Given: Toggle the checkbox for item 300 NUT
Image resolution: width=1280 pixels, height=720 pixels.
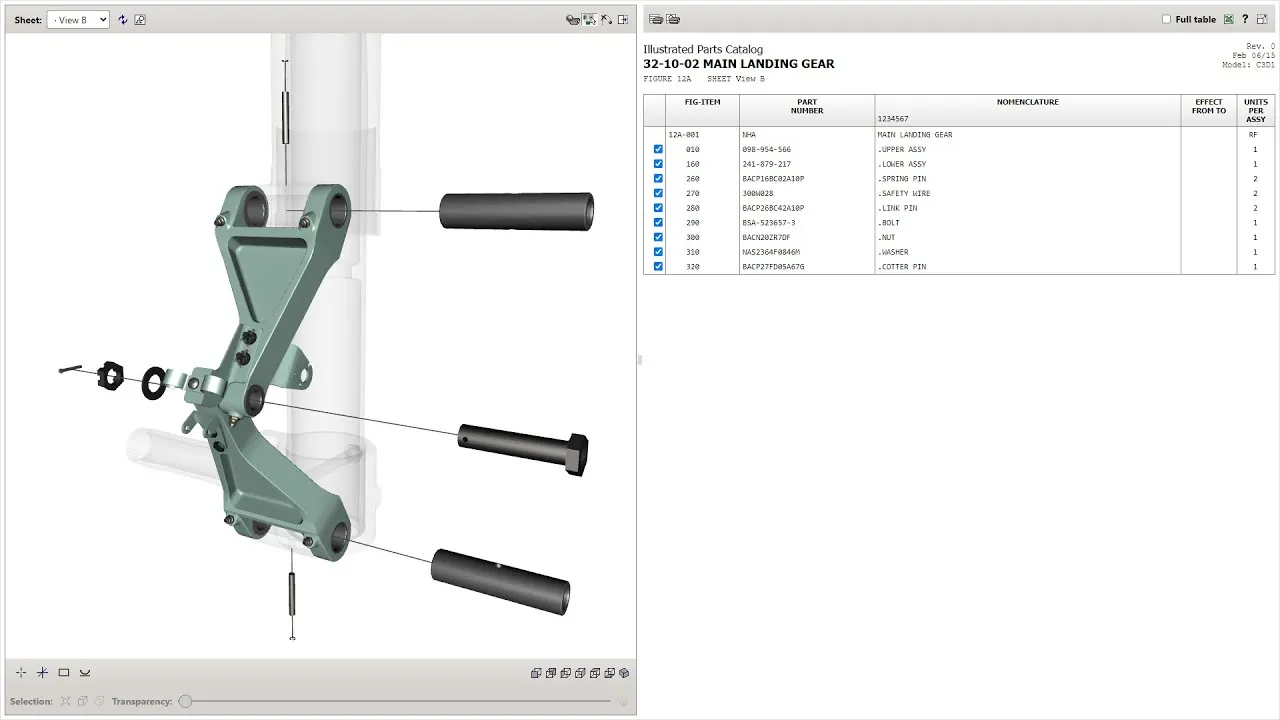Looking at the screenshot, I should tap(658, 237).
